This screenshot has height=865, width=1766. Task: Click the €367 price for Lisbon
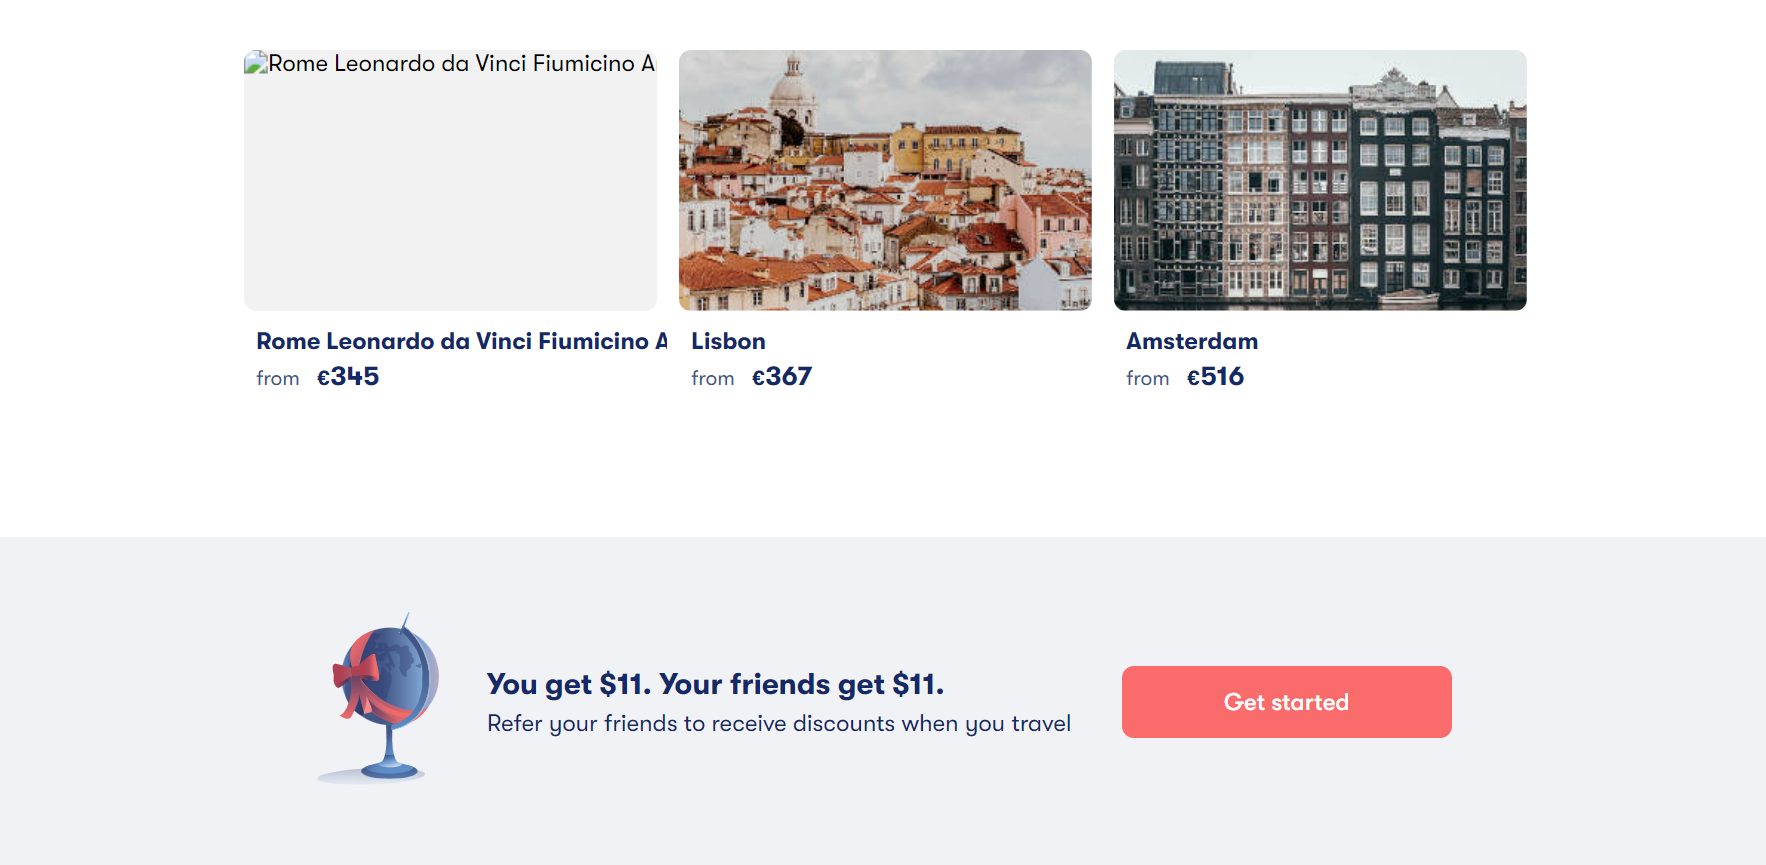pyautogui.click(x=782, y=377)
